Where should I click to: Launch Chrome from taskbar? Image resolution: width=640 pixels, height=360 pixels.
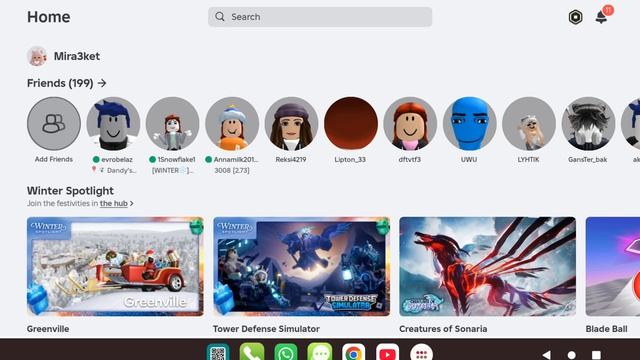353,353
